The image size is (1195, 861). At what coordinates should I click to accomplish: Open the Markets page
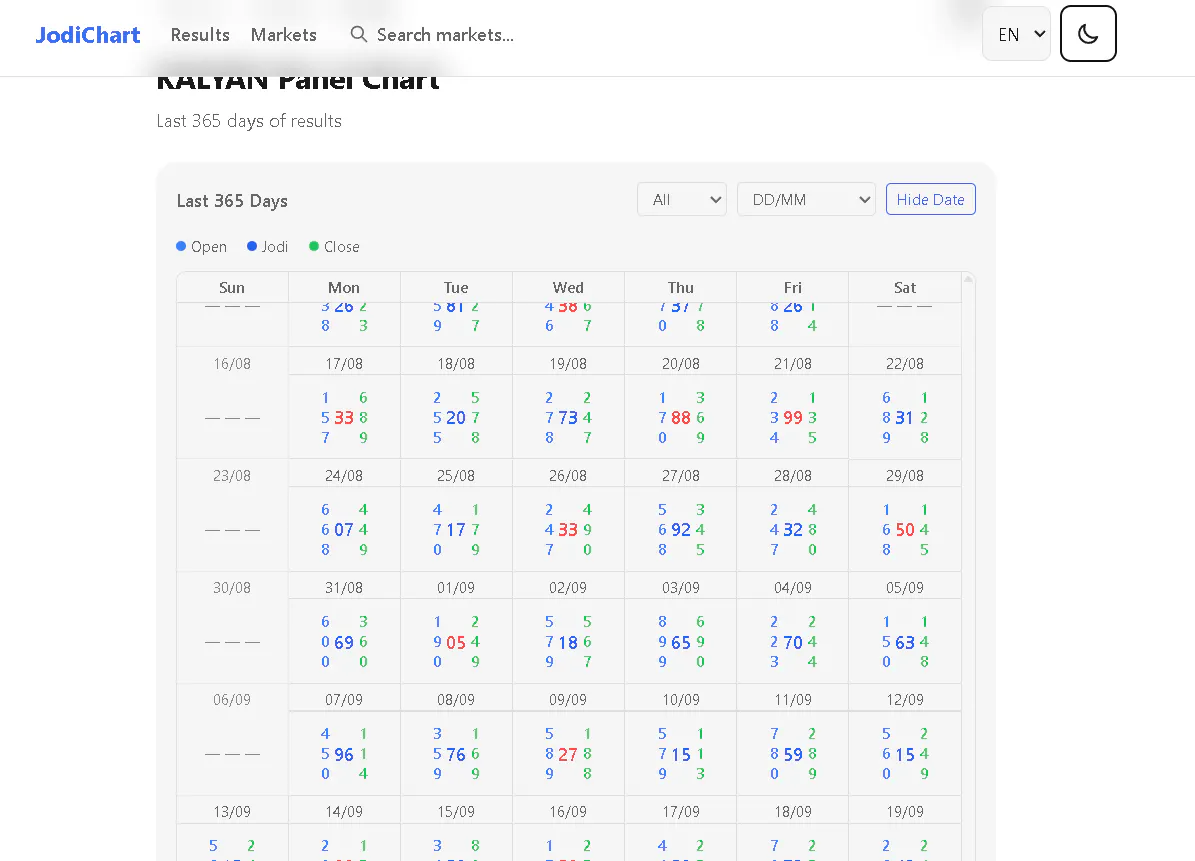284,35
